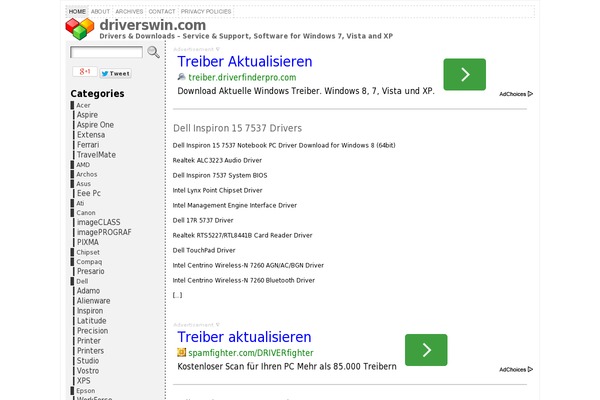
Task: Select the Printer subcategory
Action: click(x=89, y=341)
